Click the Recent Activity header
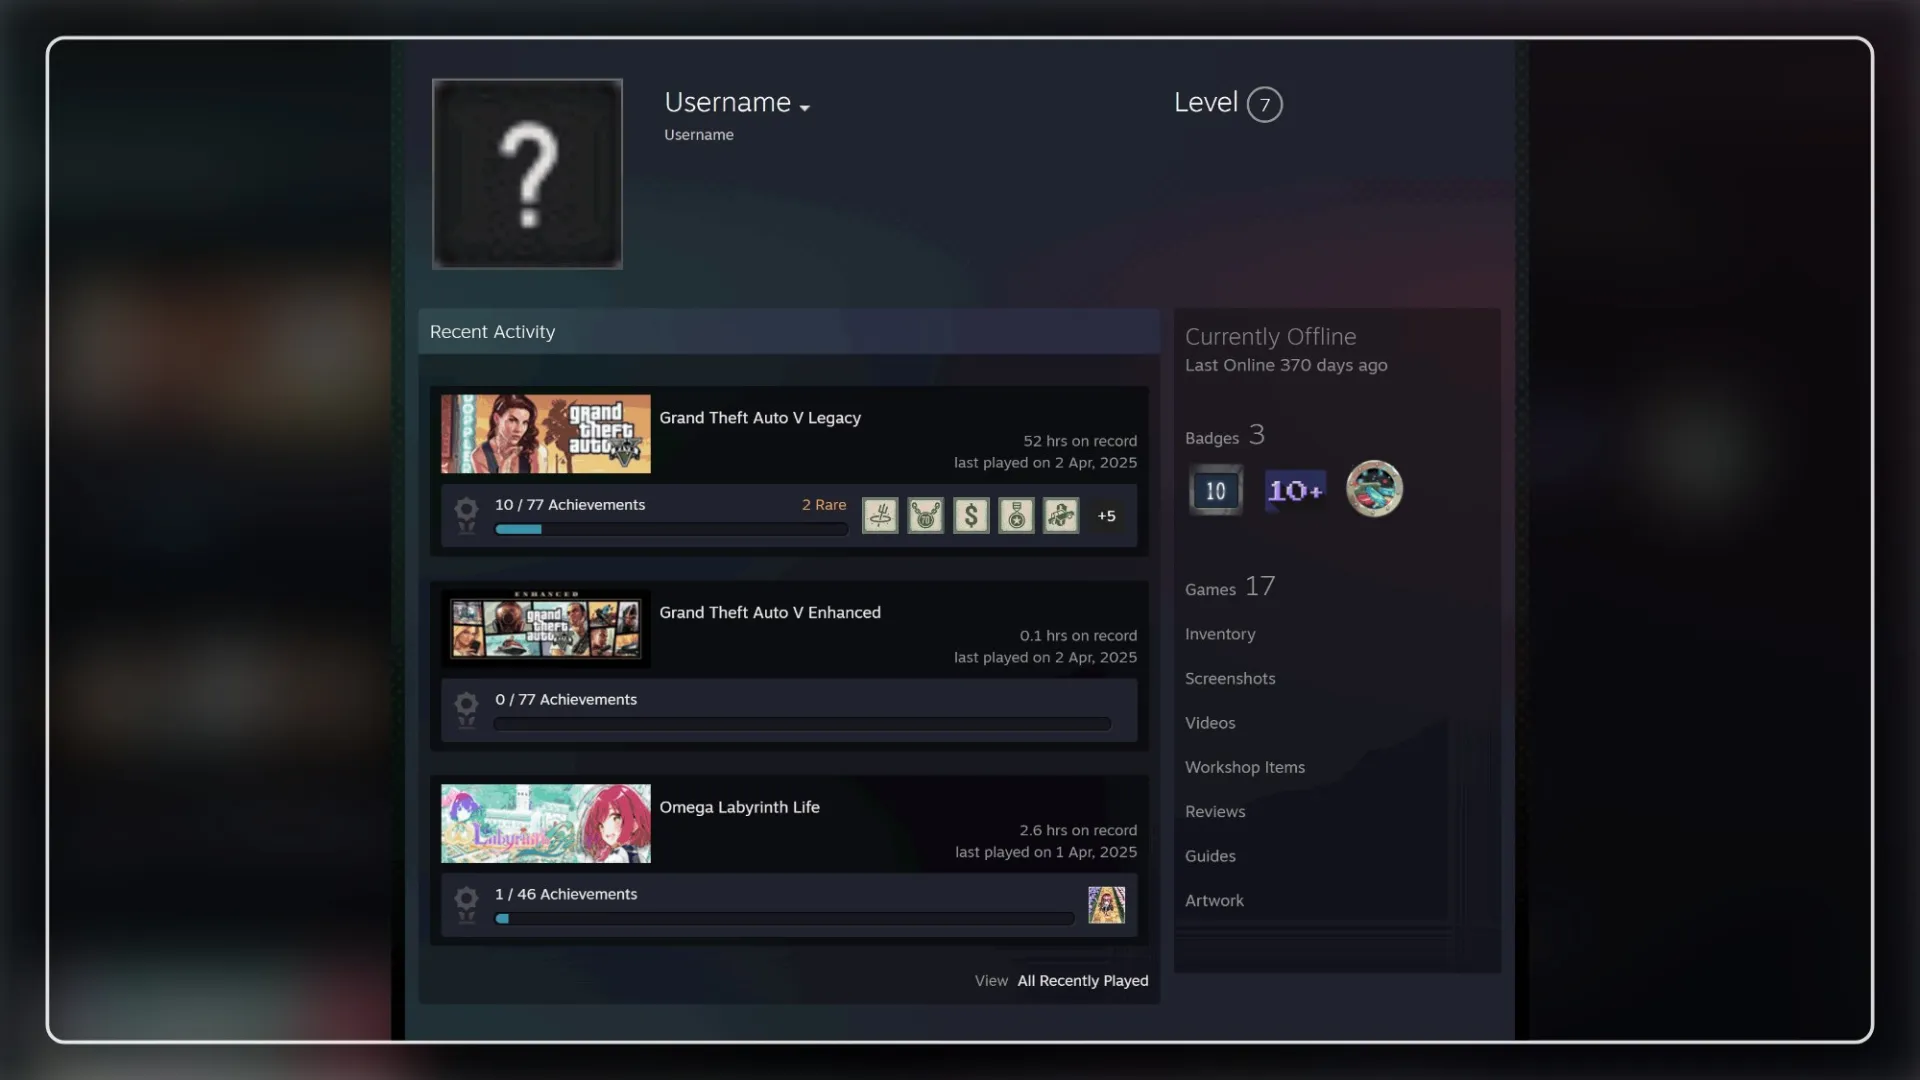Image resolution: width=1920 pixels, height=1080 pixels. (789, 331)
